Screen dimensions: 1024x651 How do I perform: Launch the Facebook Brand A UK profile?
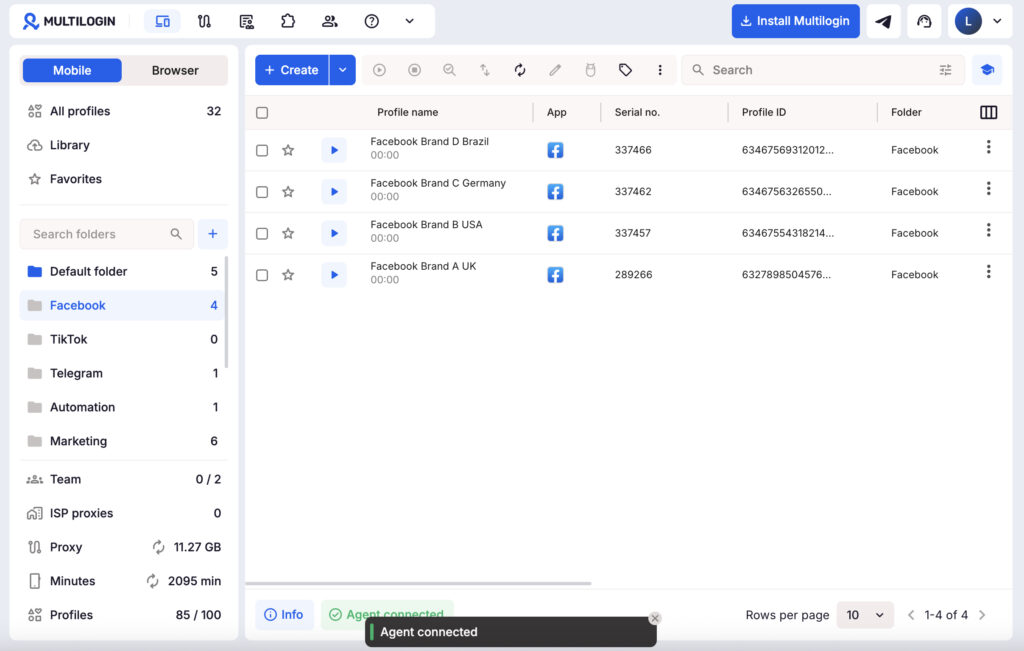pyautogui.click(x=334, y=275)
